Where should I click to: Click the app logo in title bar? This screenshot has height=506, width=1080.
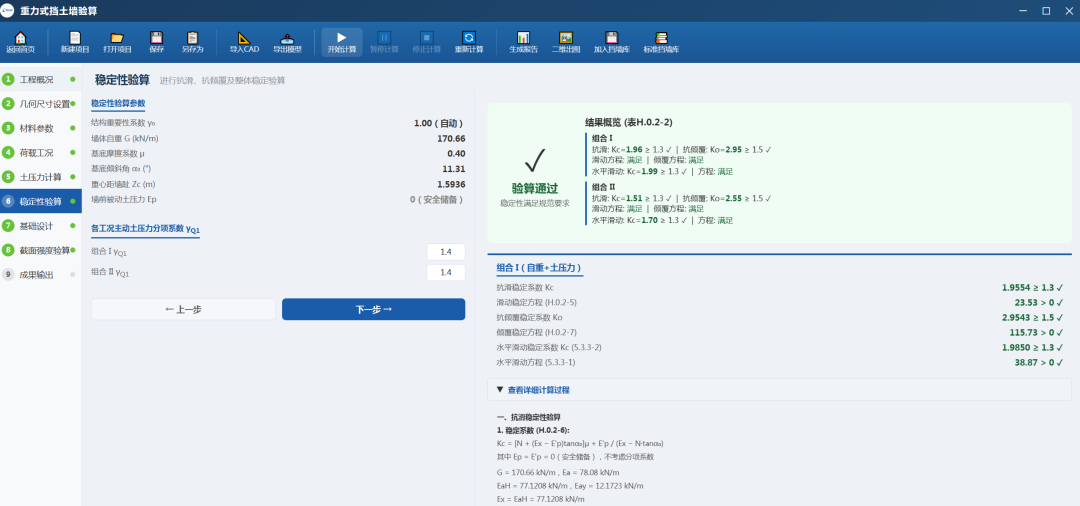click(x=8, y=10)
